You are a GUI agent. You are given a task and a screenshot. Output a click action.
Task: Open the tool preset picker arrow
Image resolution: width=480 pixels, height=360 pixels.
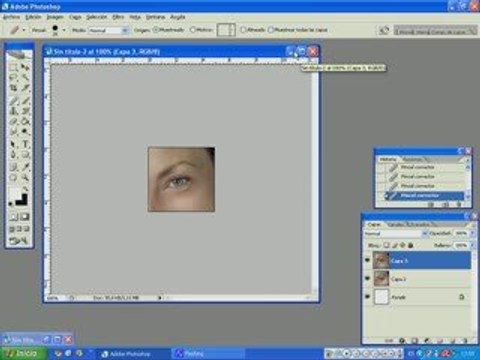[24, 30]
